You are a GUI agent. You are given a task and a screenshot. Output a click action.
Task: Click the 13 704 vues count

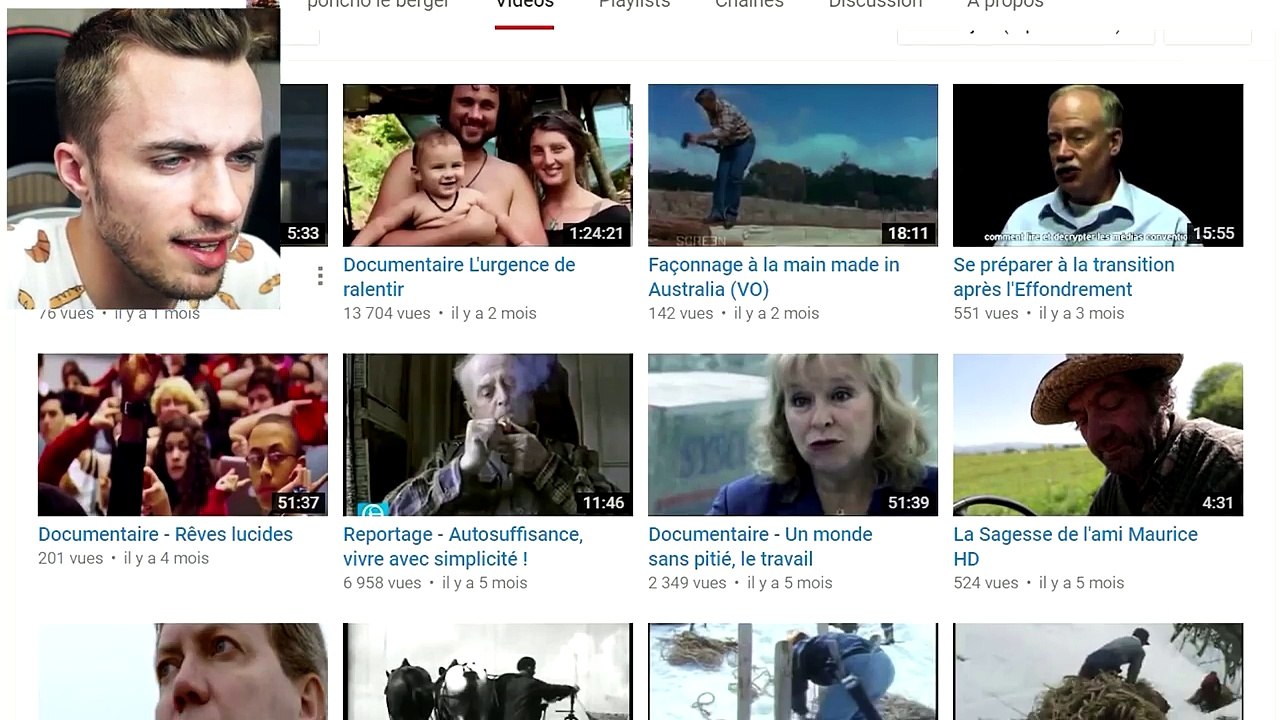[x=387, y=313]
